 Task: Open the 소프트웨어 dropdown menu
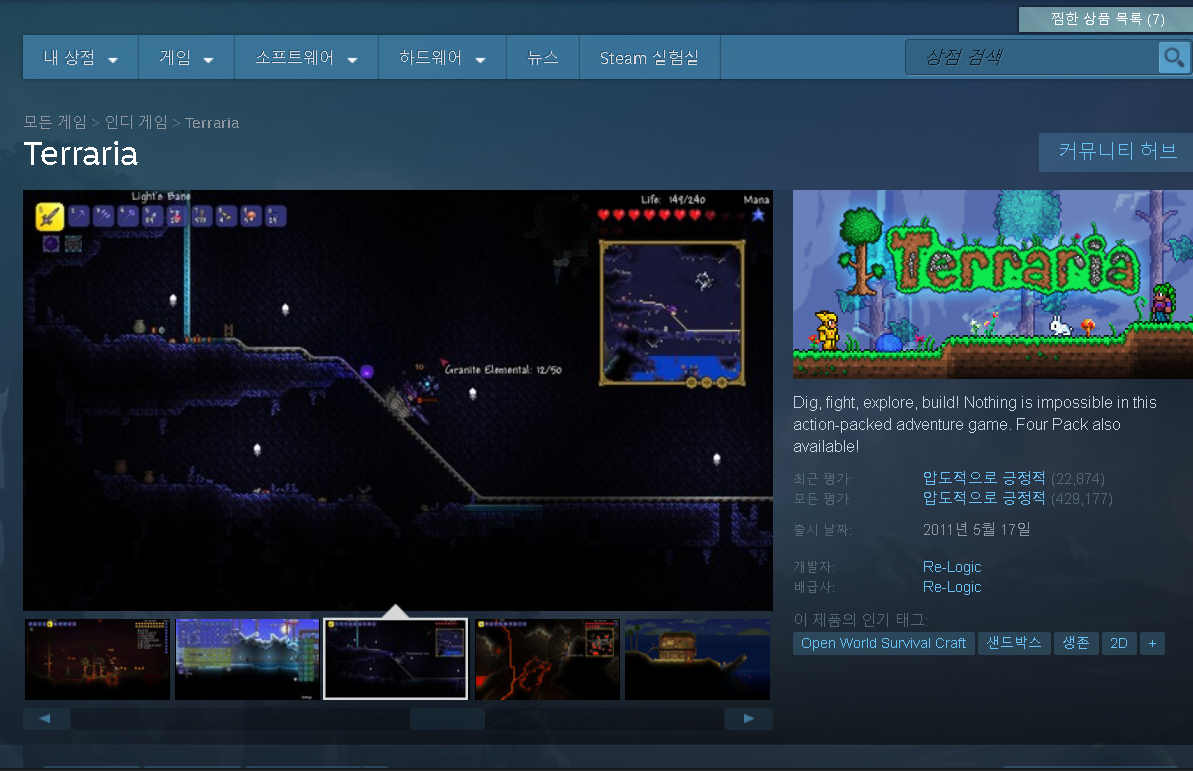tap(306, 57)
